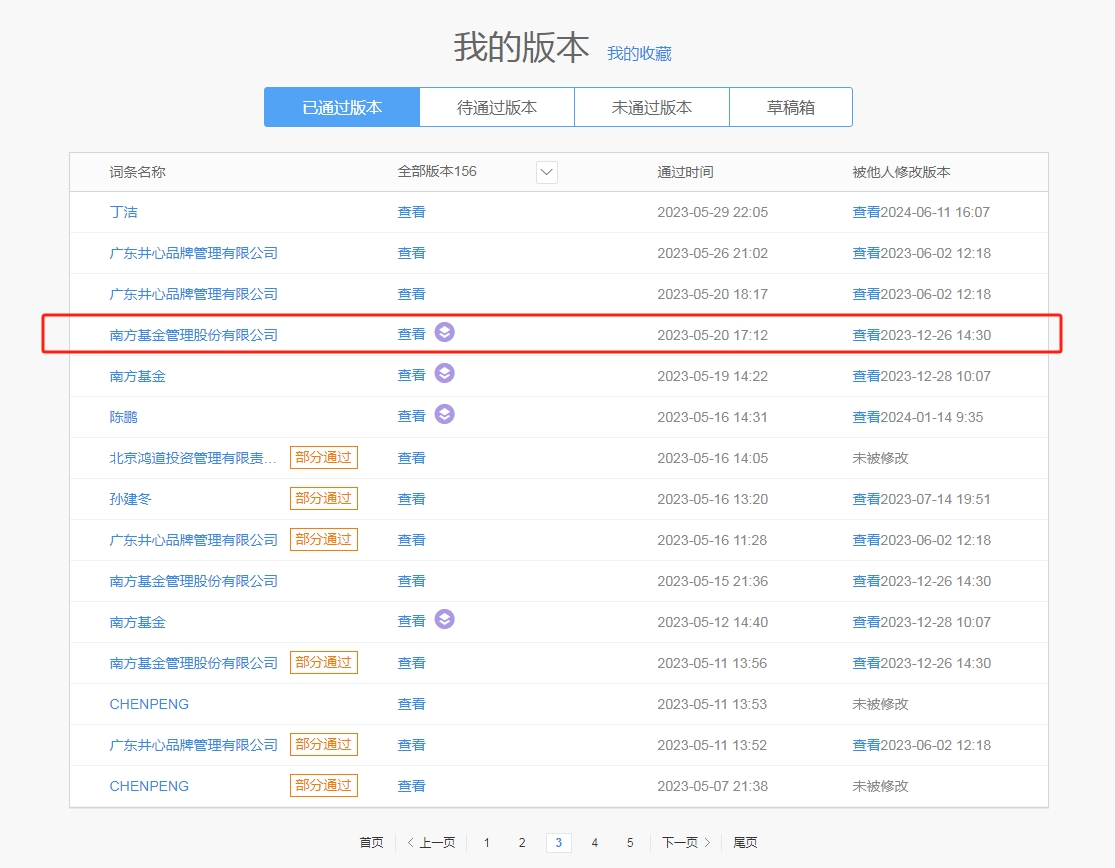Click 查看 in the 2023-05-20 18:17 row

coord(411,294)
